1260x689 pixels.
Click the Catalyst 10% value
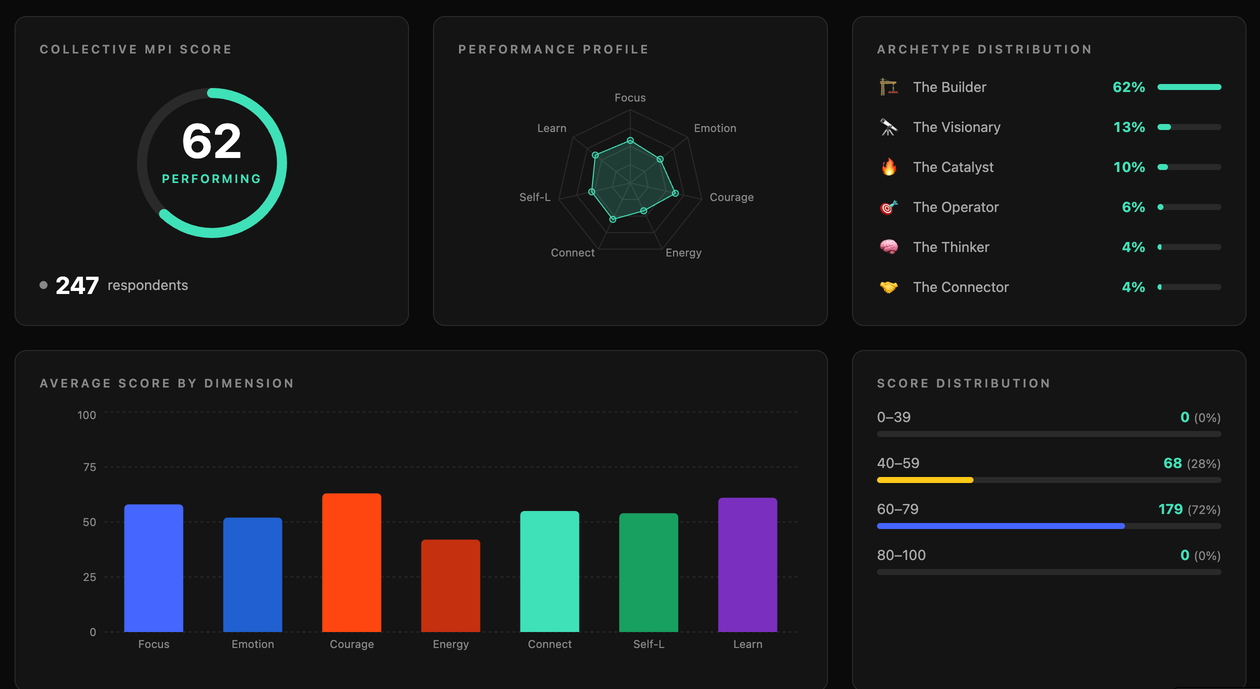1129,167
